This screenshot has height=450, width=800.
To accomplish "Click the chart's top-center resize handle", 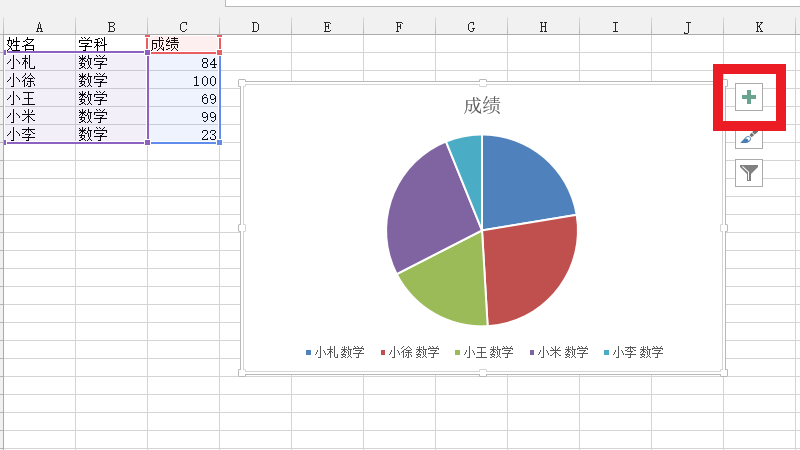I will point(483,83).
